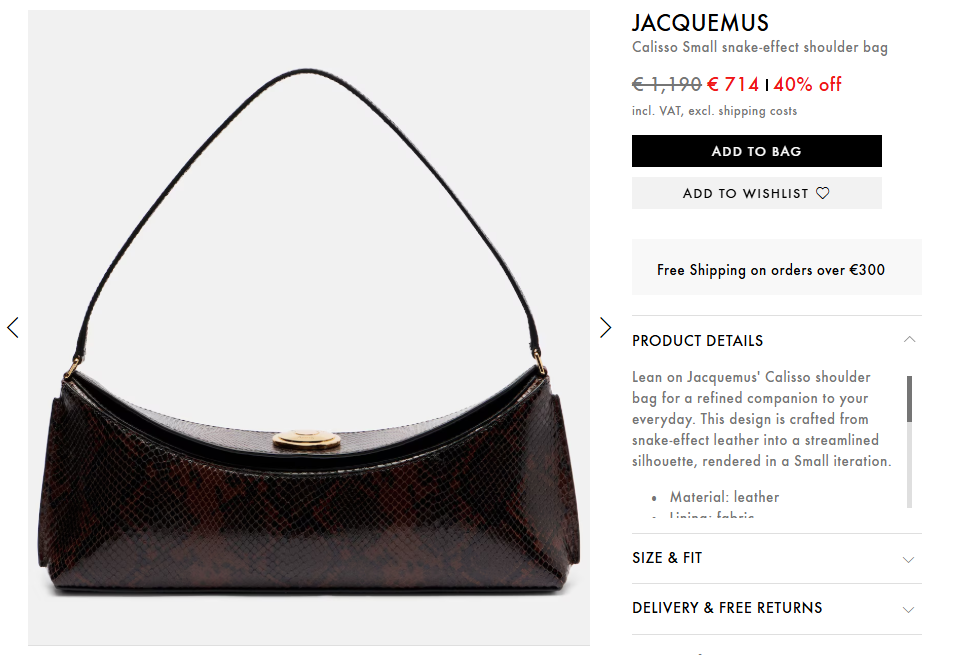Viewport: 959px width, 655px height.
Task: Open the Delivery & Free Returns heading
Action: point(727,608)
